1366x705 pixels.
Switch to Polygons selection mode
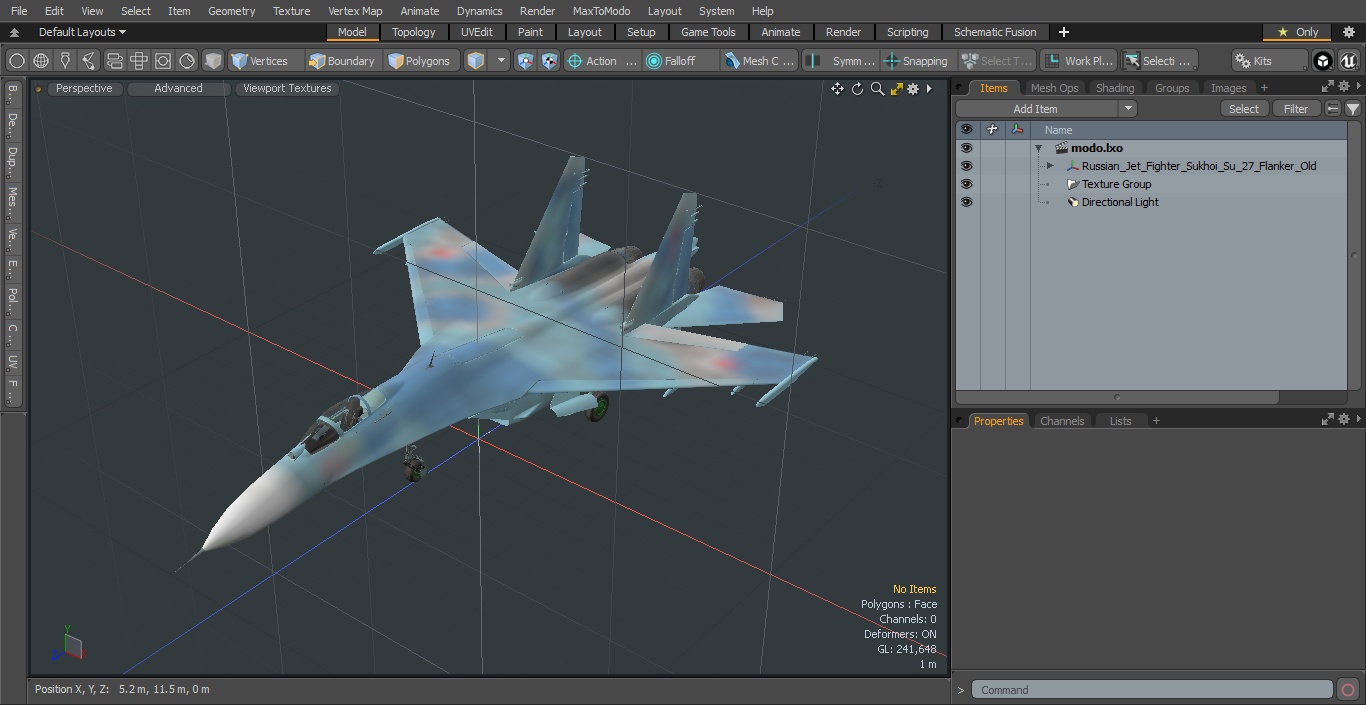421,61
